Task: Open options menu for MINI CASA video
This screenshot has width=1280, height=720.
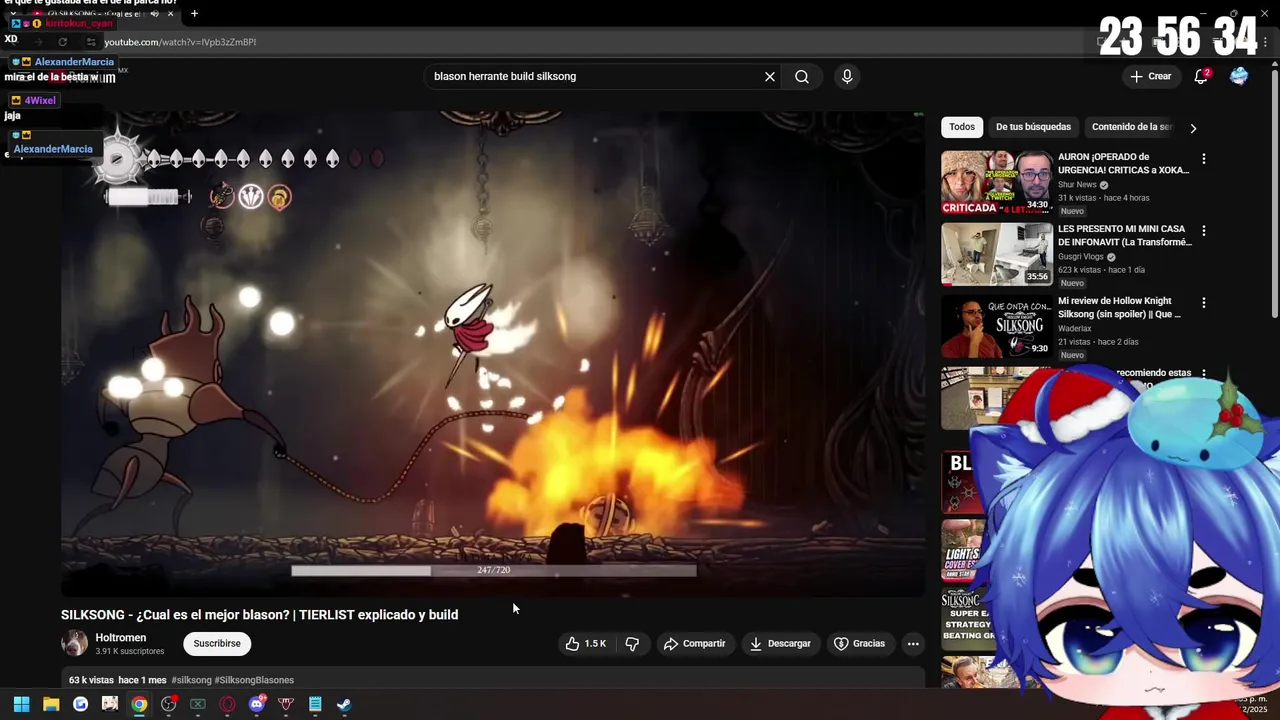Action: click(1203, 231)
